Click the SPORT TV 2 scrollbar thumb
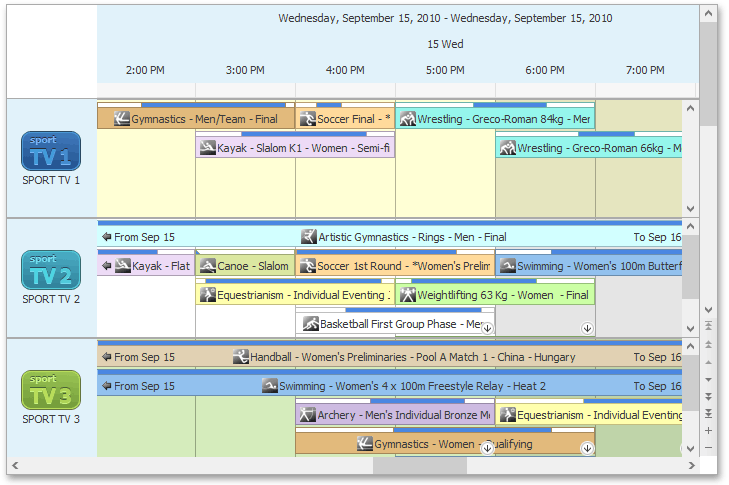The height and width of the screenshot is (485, 729). (690, 266)
